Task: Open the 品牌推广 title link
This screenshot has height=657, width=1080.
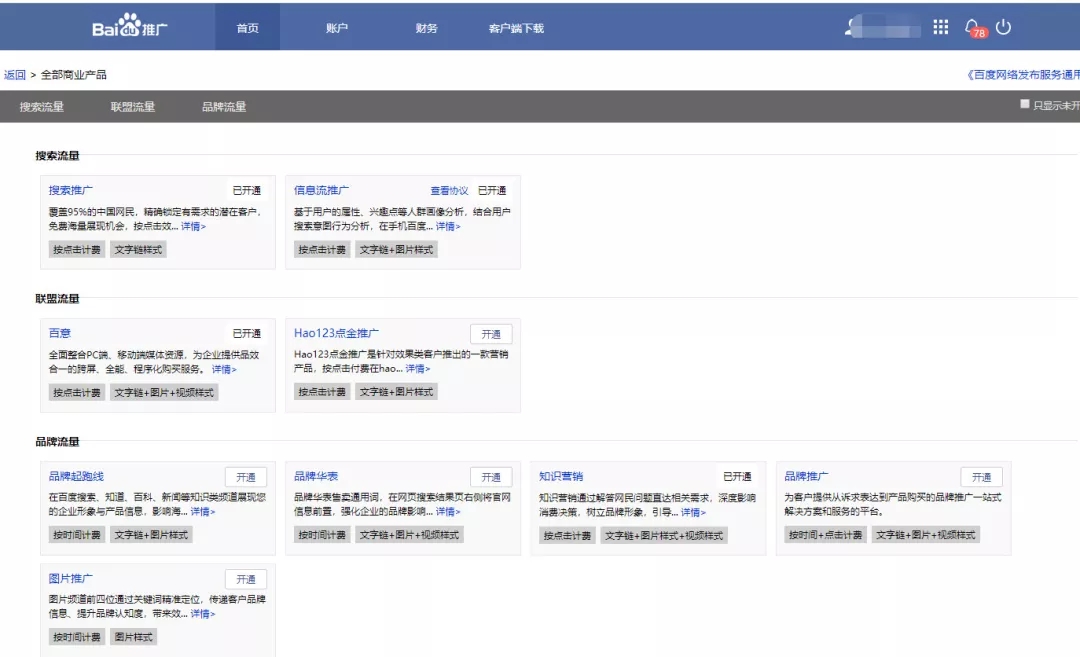Action: [x=806, y=476]
